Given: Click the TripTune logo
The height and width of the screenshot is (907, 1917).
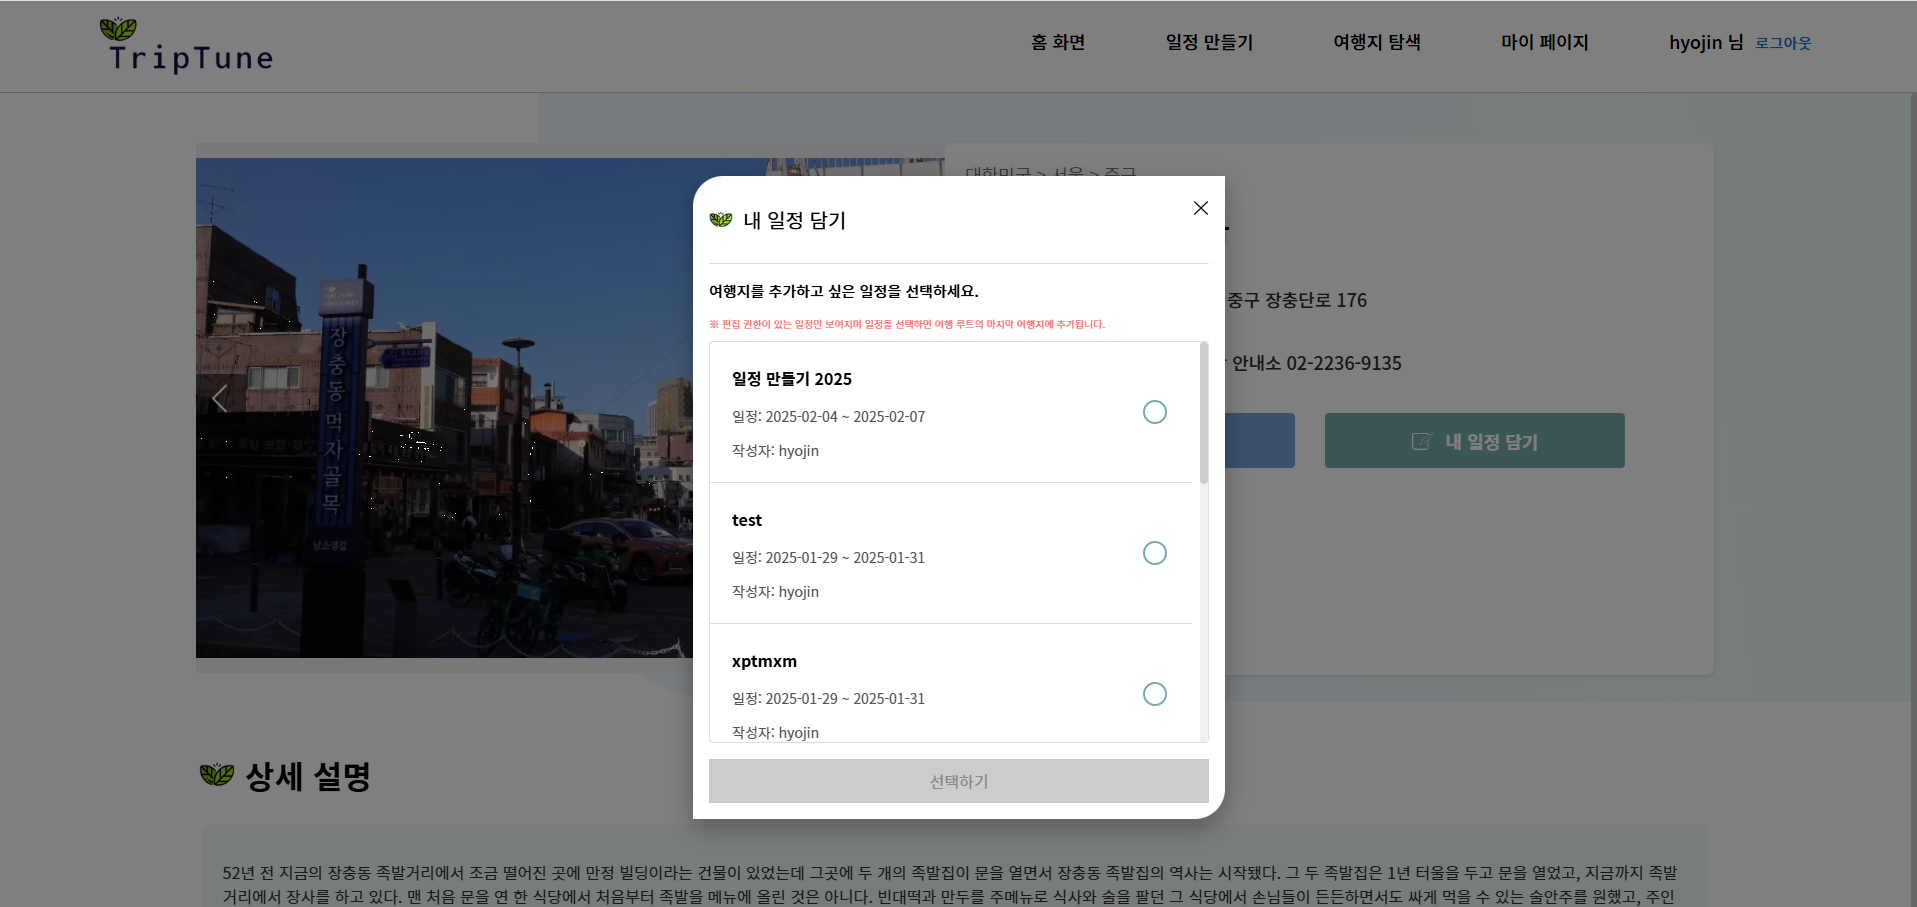Looking at the screenshot, I should (187, 46).
